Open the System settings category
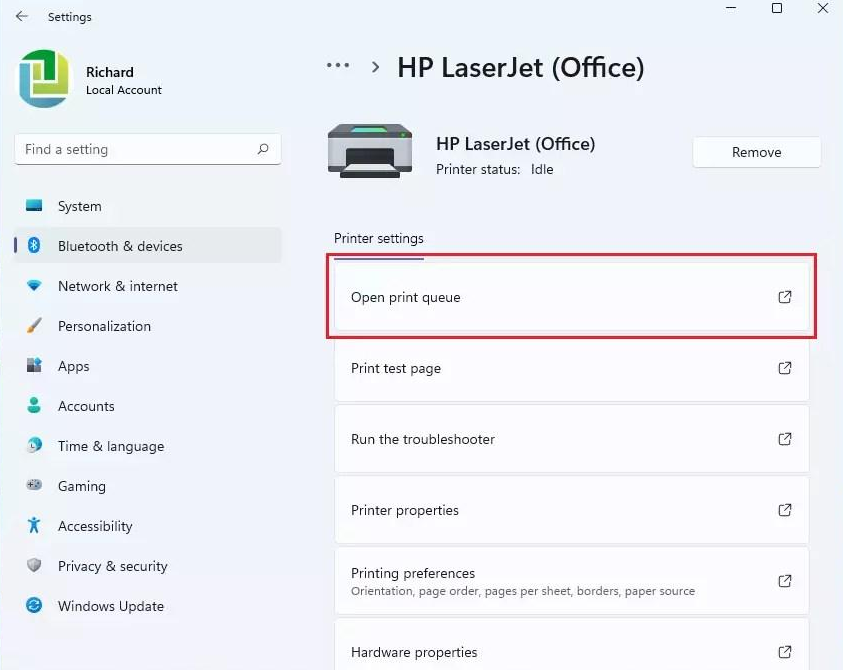Viewport: 843px width, 670px height. click(x=148, y=206)
